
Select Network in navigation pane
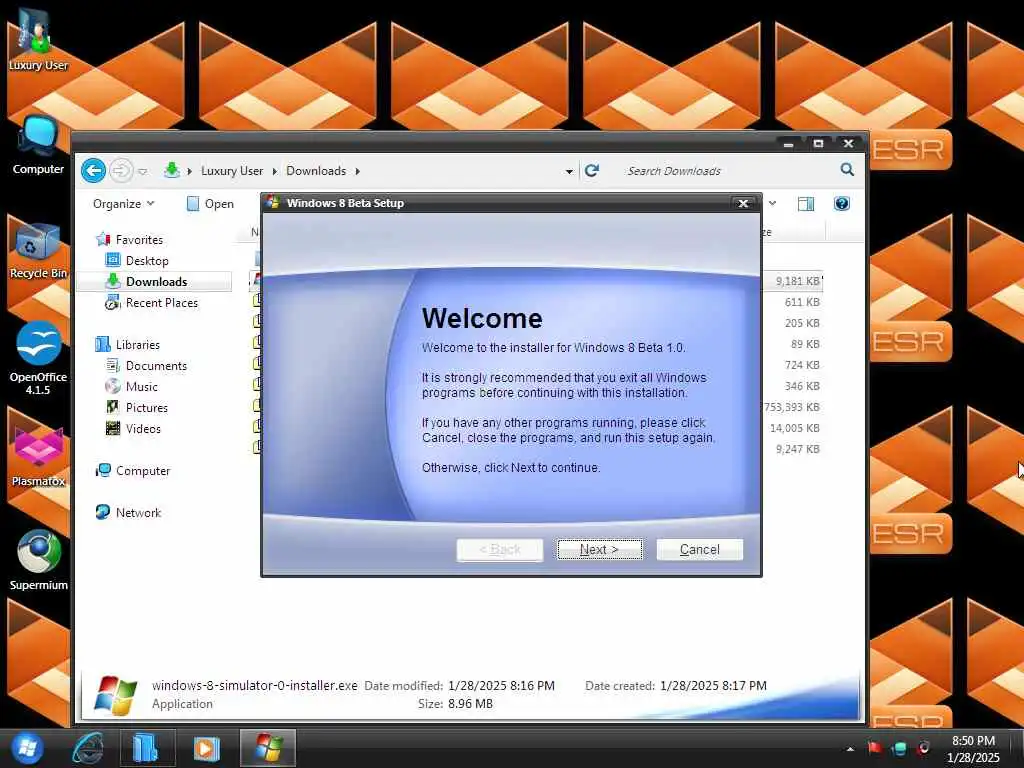click(x=129, y=512)
